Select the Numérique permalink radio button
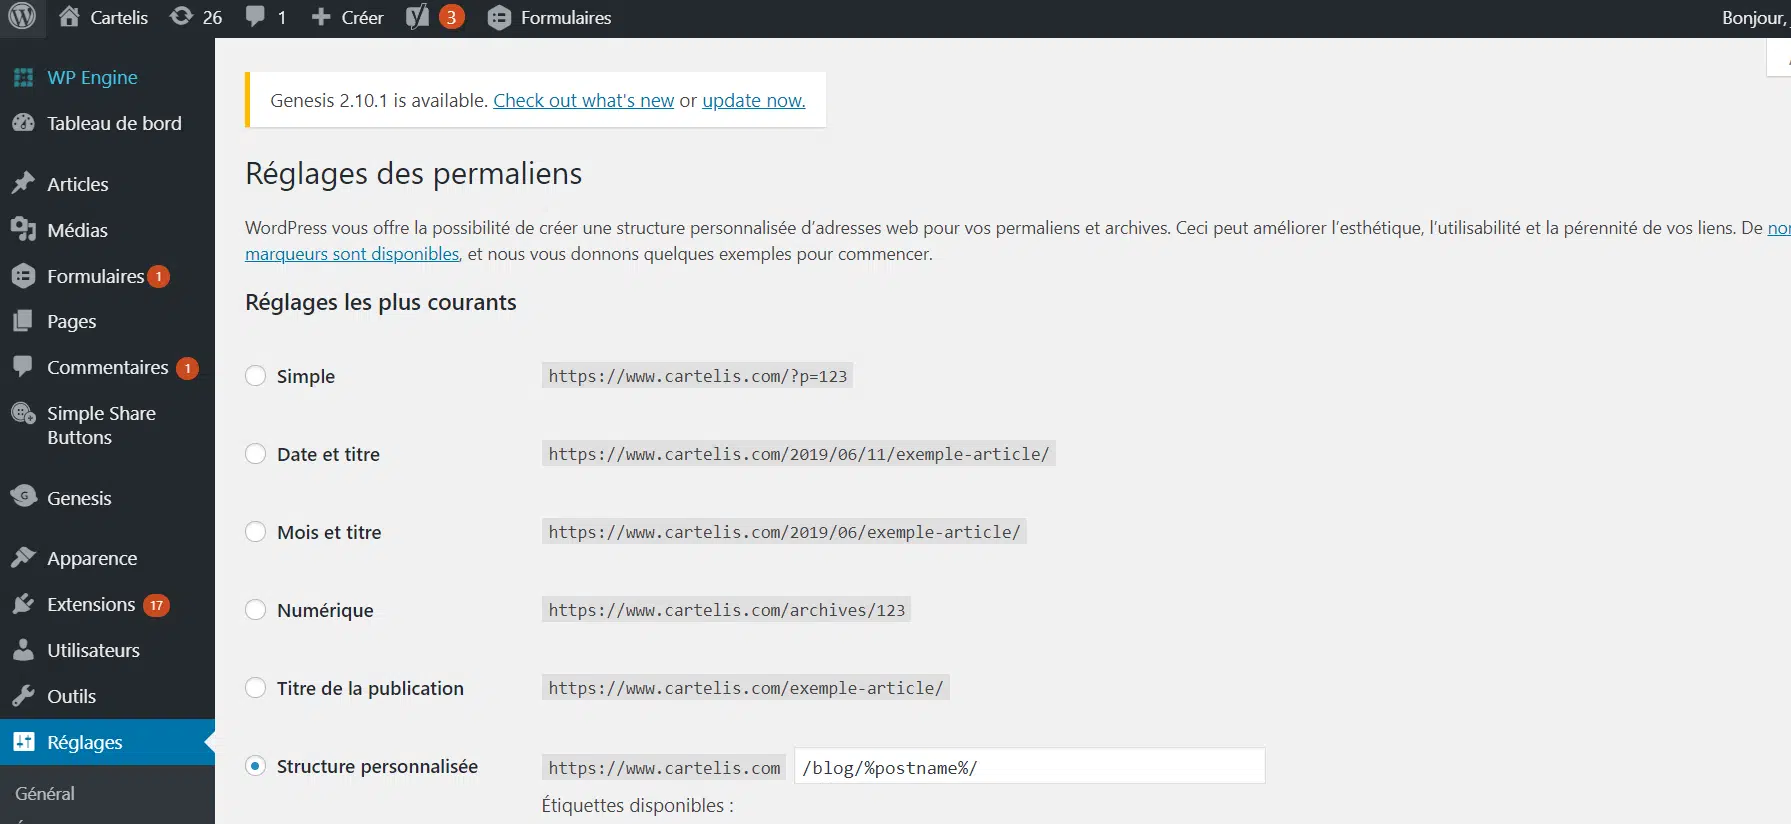This screenshot has height=824, width=1791. (256, 610)
